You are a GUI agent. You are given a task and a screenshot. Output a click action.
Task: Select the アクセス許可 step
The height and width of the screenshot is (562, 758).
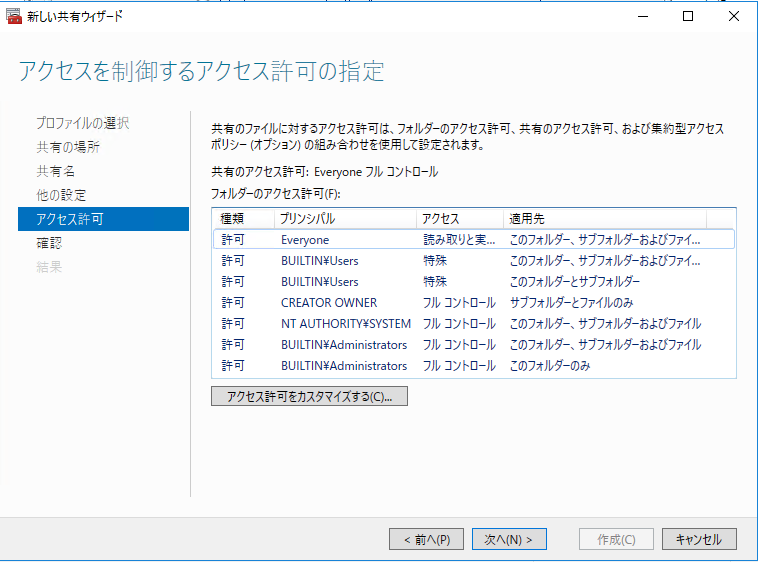point(103,219)
